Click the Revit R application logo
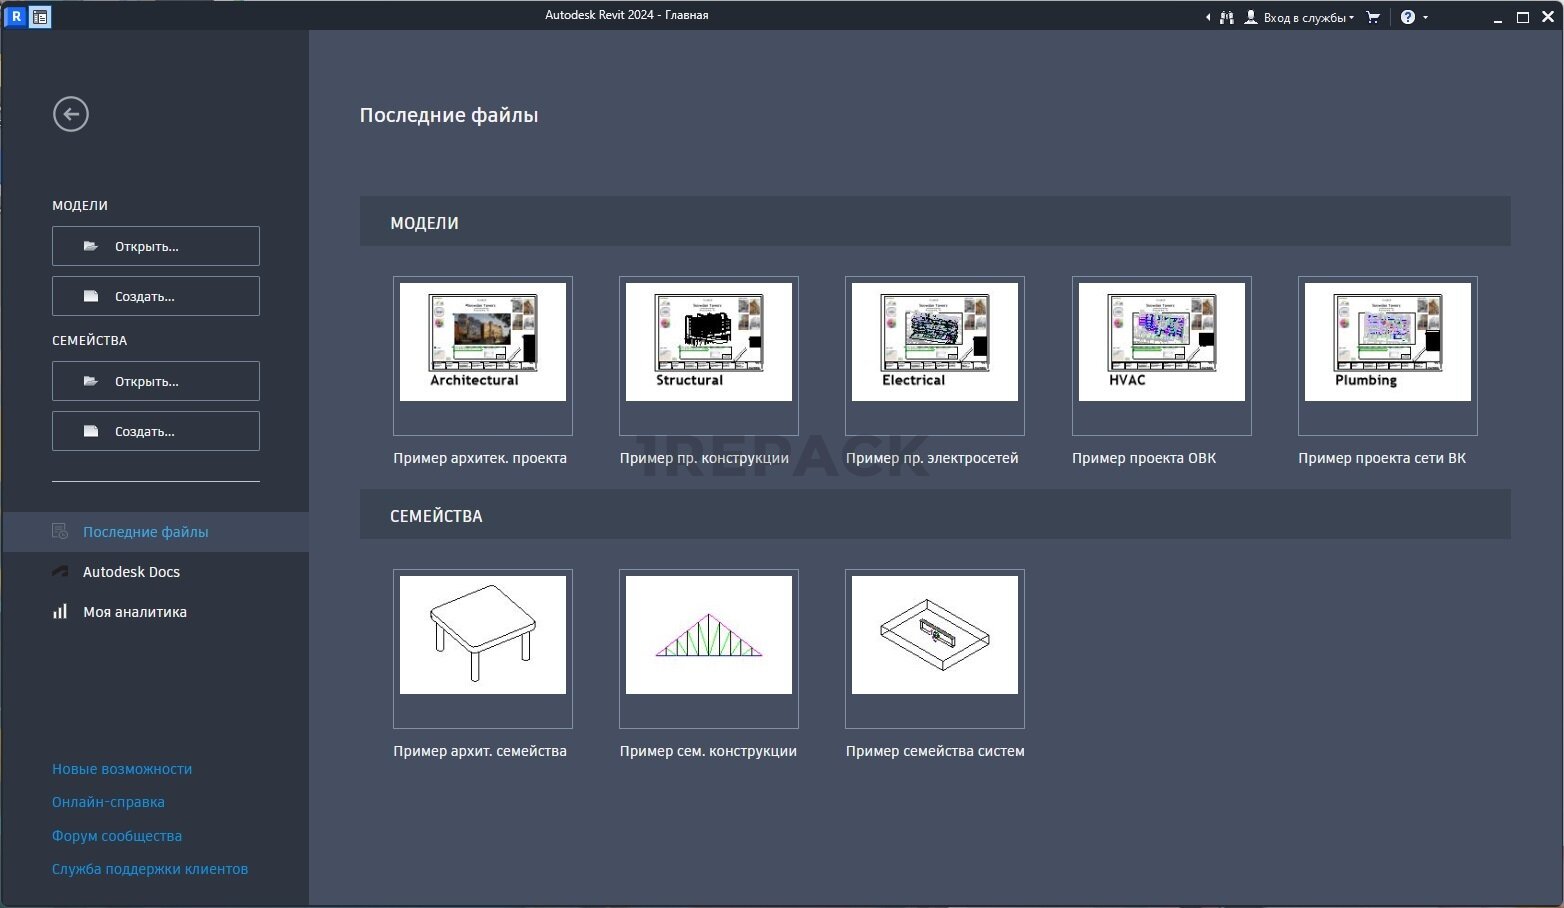 (16, 17)
